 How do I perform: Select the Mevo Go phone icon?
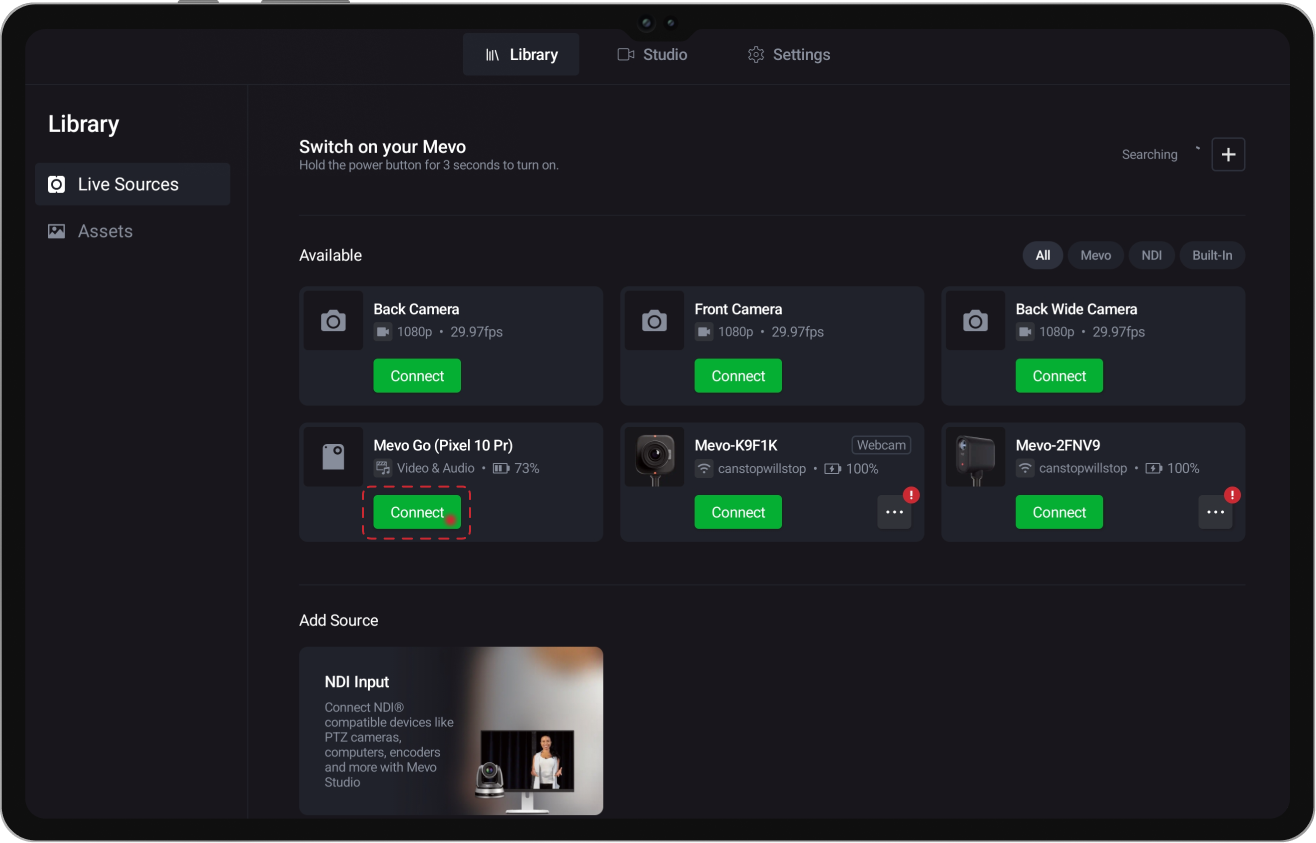(x=333, y=457)
